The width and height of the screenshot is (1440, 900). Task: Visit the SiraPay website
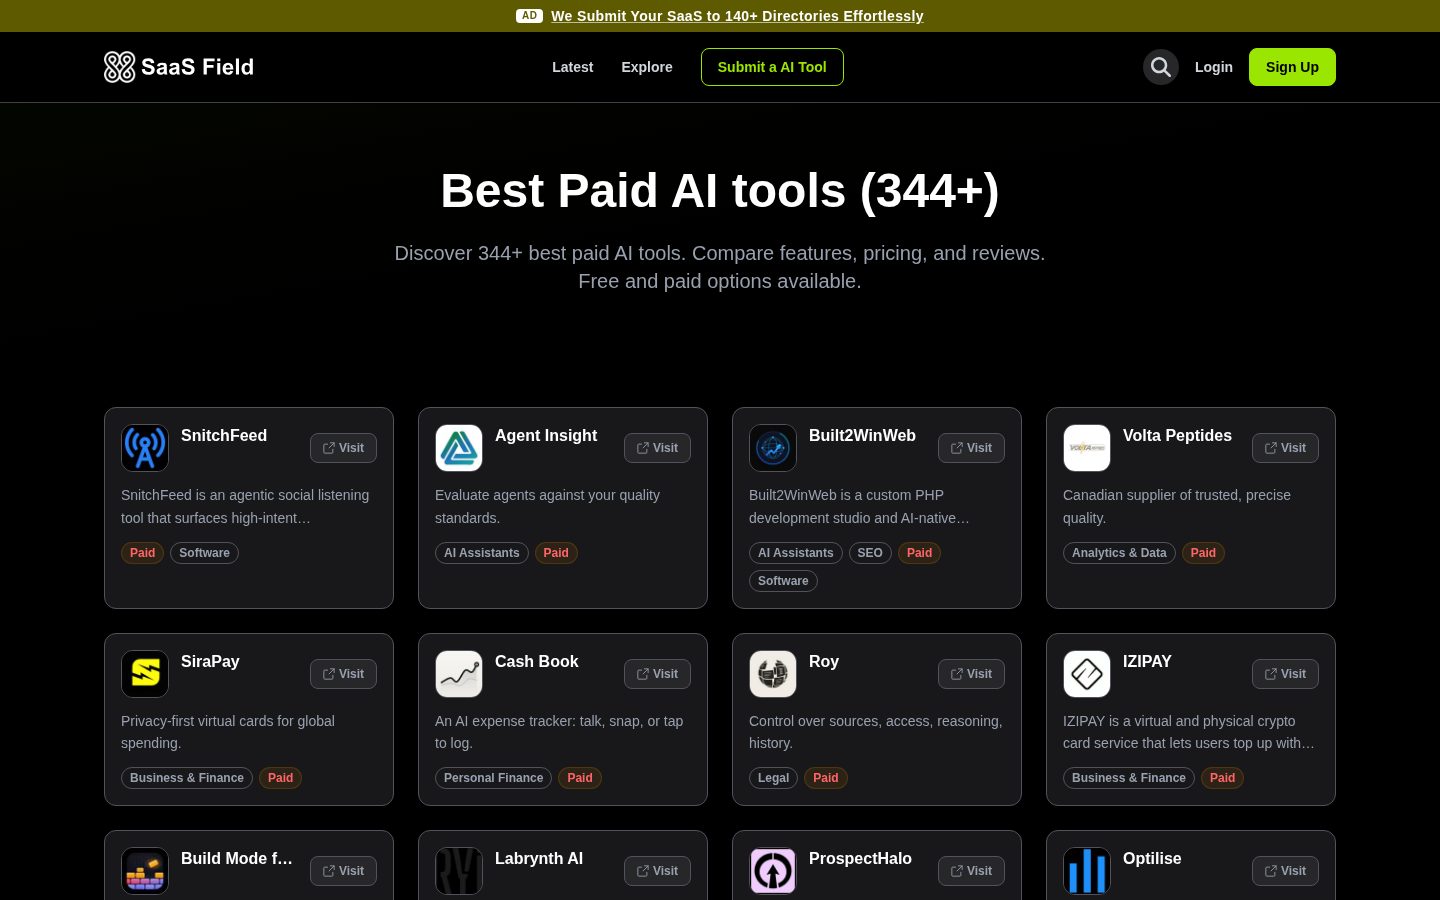(343, 674)
